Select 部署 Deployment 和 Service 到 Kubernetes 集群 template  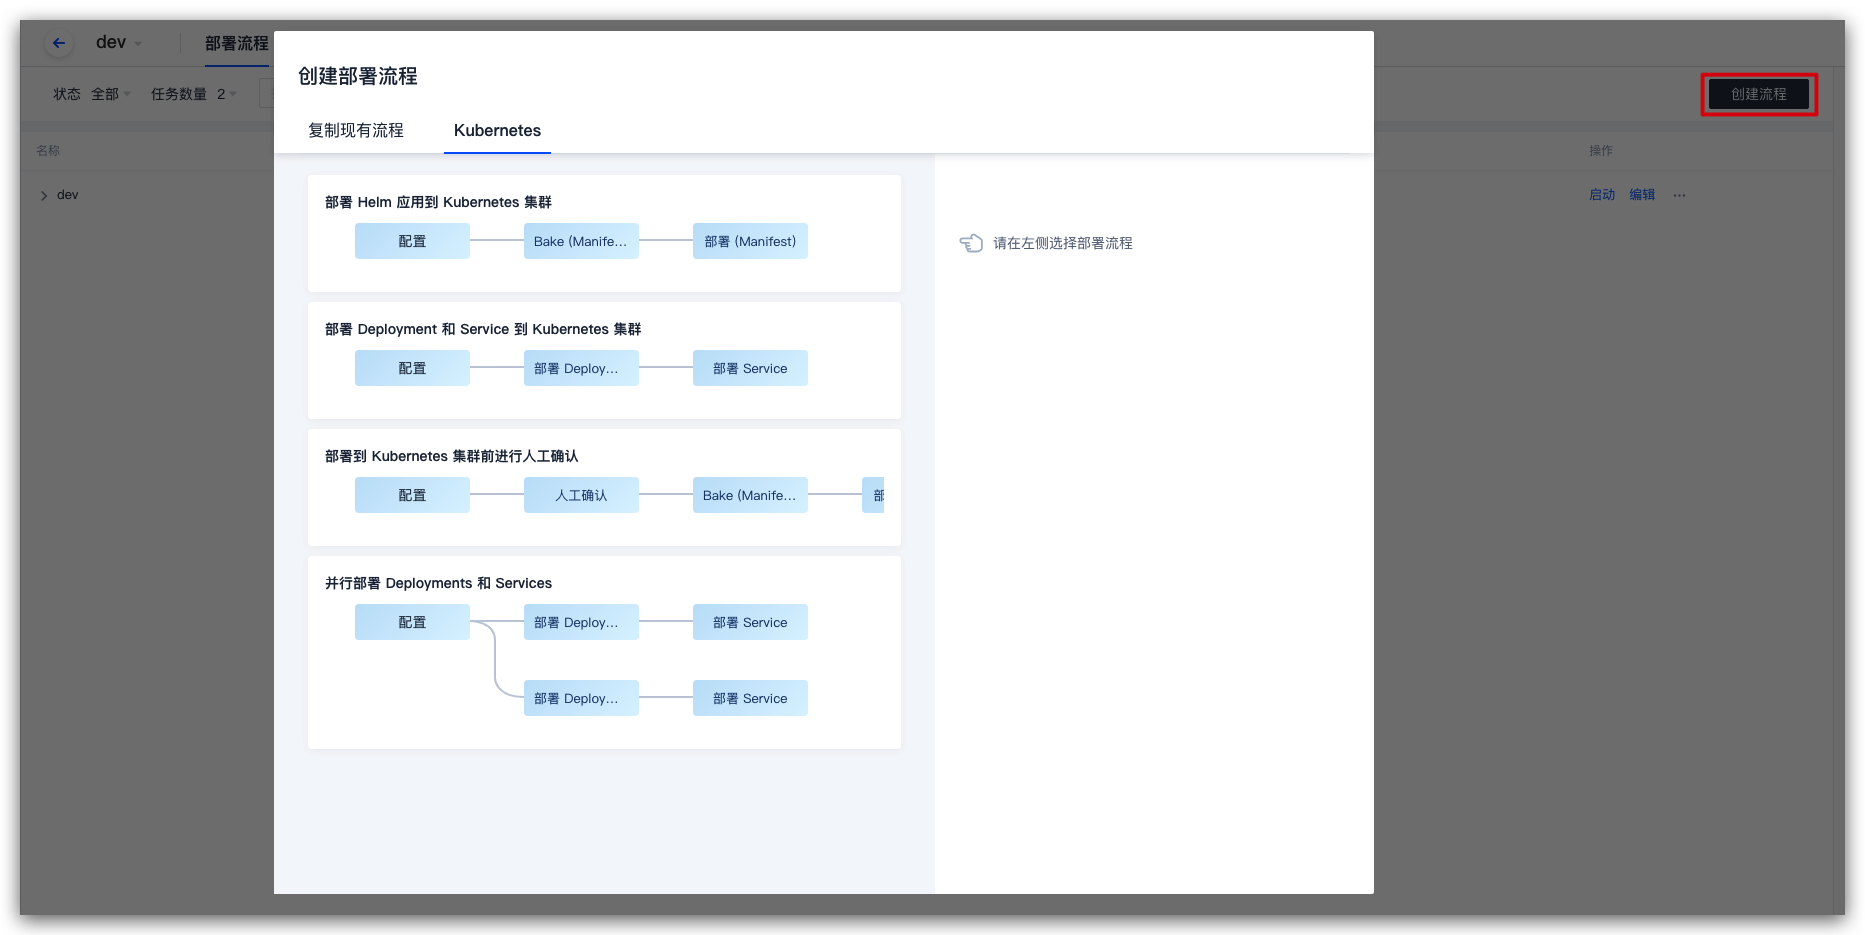pos(604,360)
